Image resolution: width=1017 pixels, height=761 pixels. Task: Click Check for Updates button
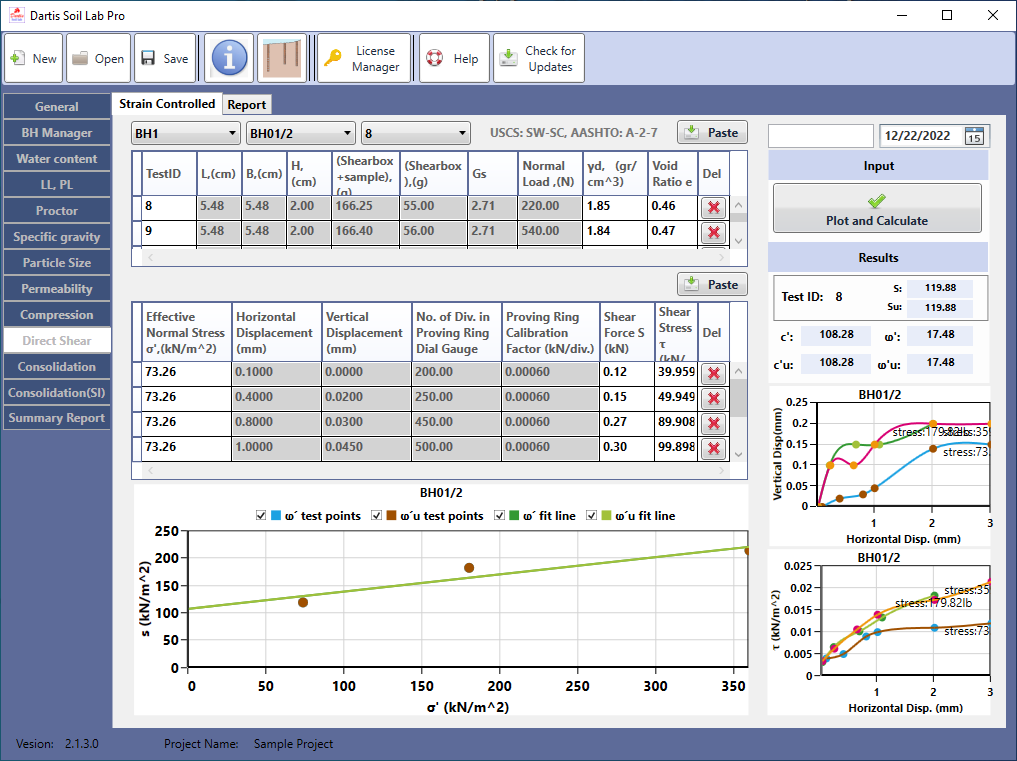coord(539,58)
